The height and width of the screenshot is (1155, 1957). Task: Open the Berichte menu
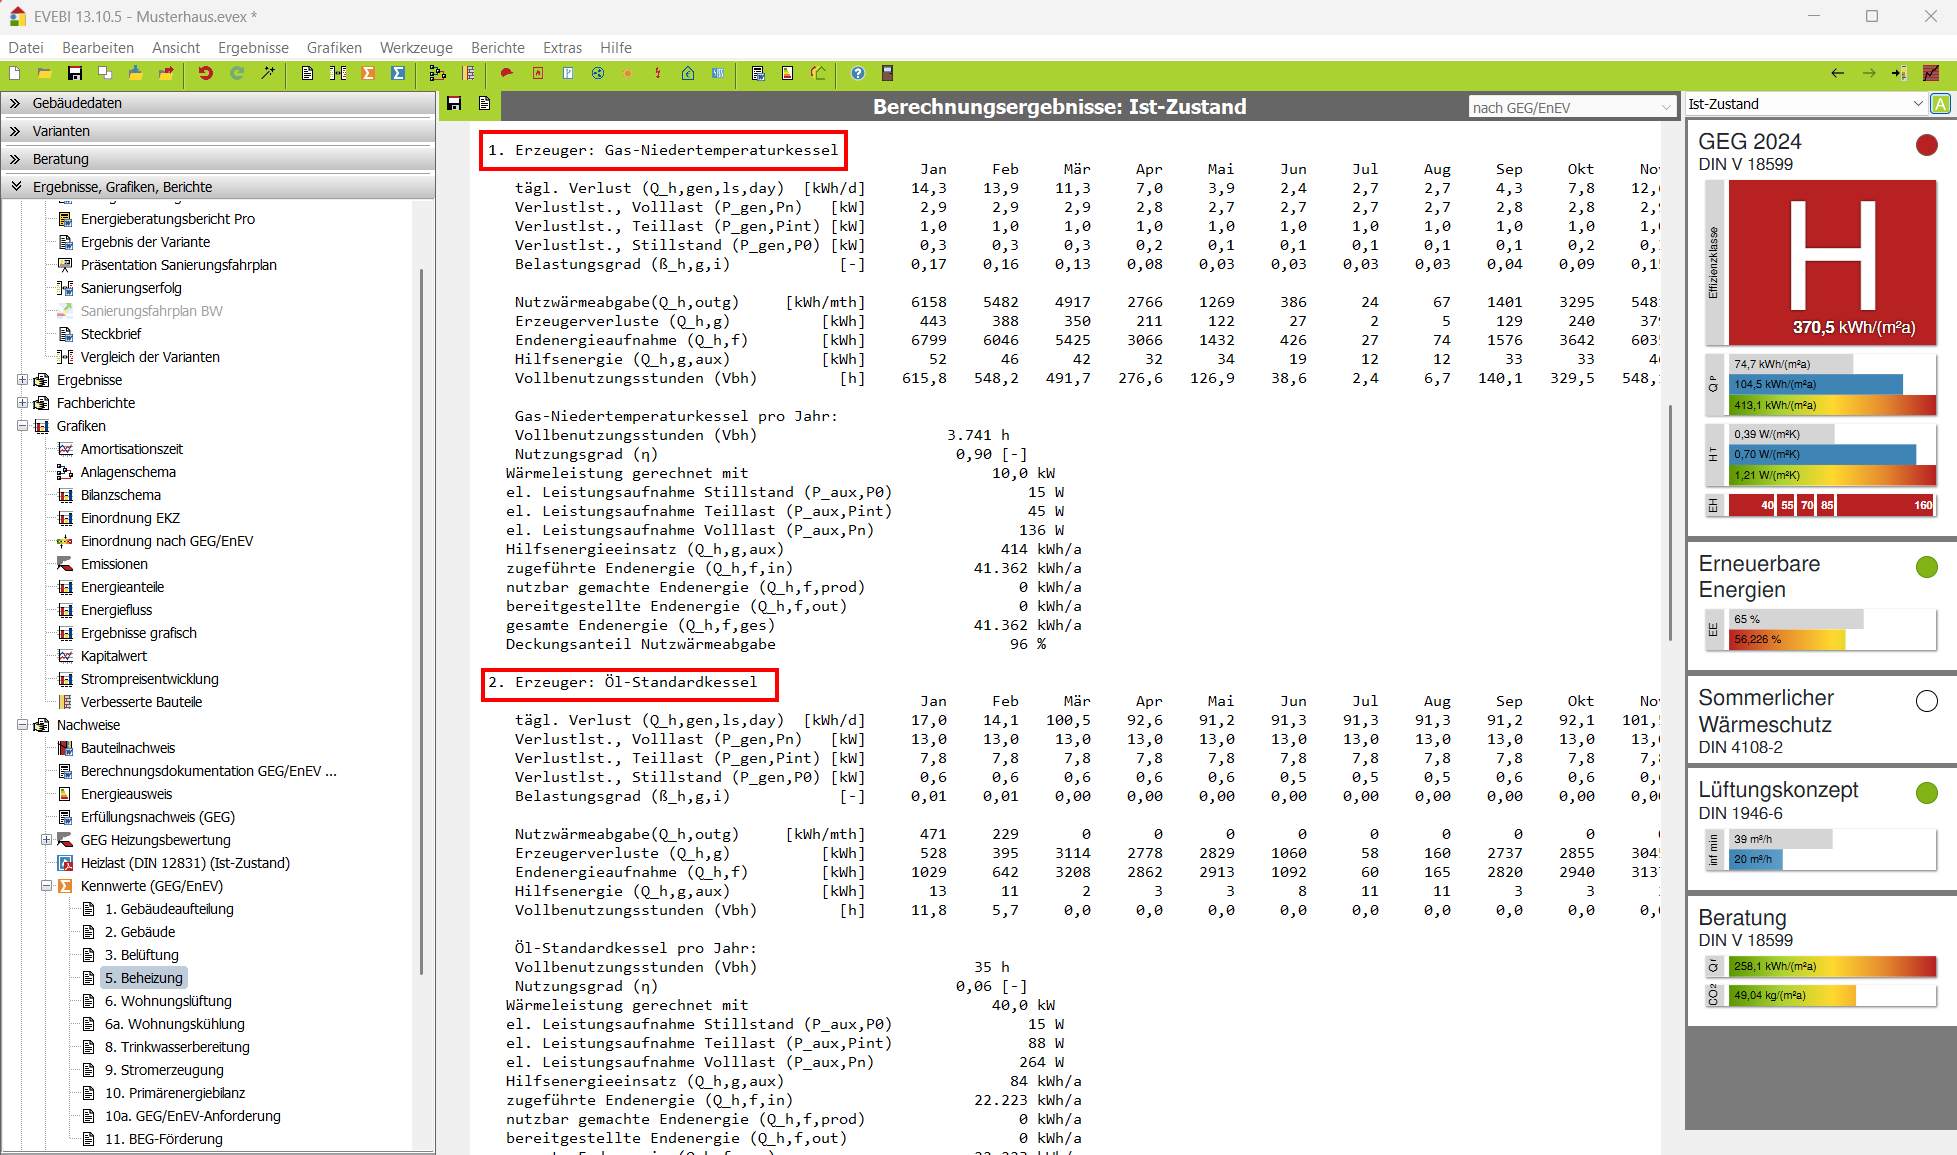point(497,47)
